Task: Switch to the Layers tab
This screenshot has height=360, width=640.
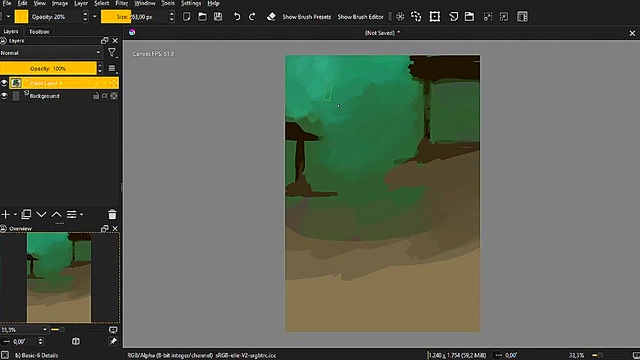Action: (x=11, y=31)
